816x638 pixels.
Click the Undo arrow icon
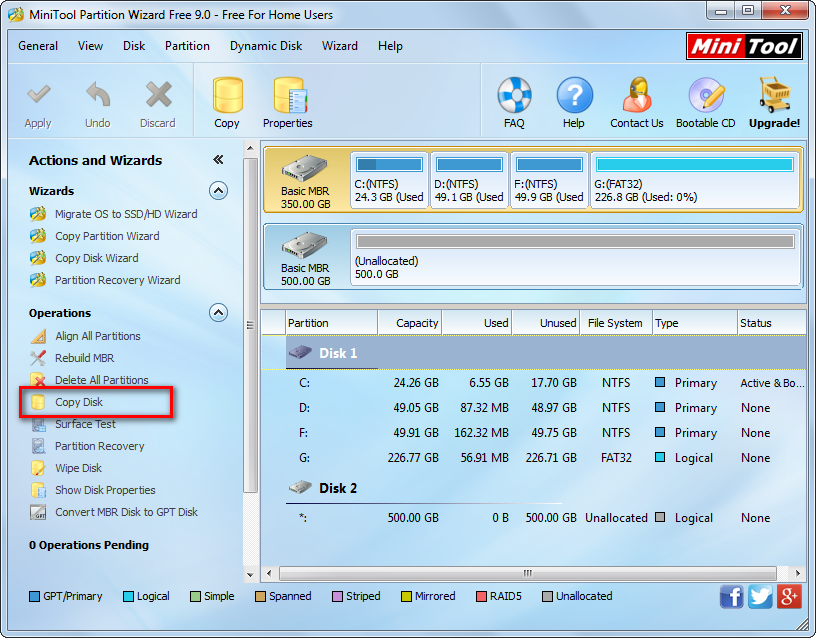pos(98,95)
